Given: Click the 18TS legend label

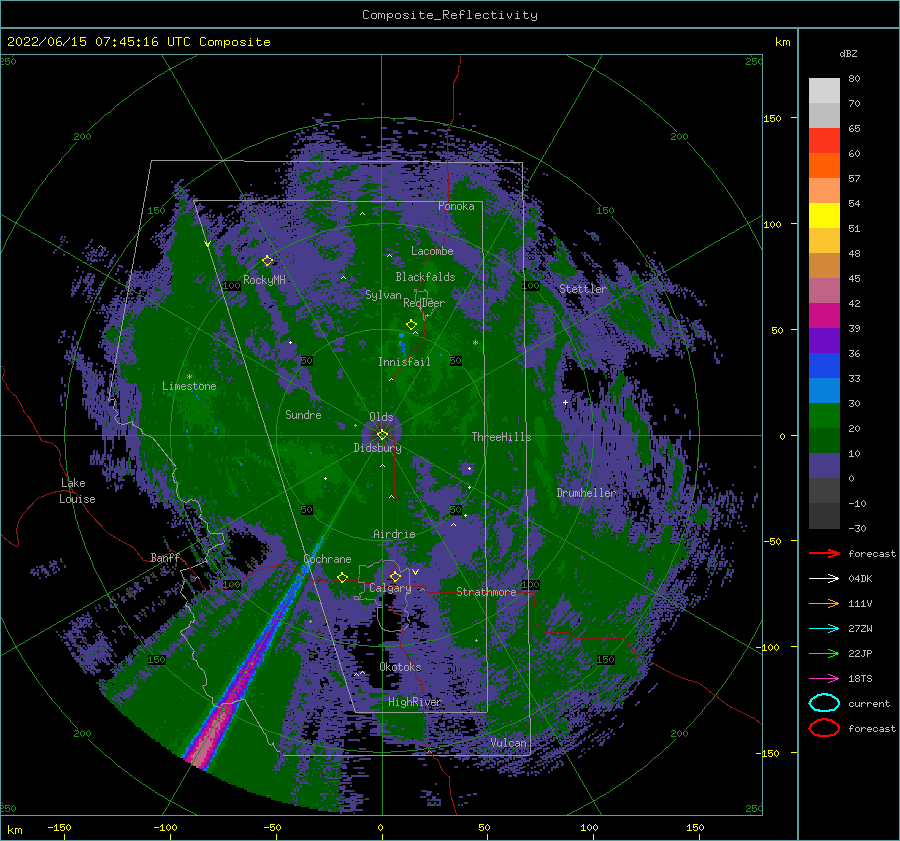Looking at the screenshot, I should click(860, 678).
